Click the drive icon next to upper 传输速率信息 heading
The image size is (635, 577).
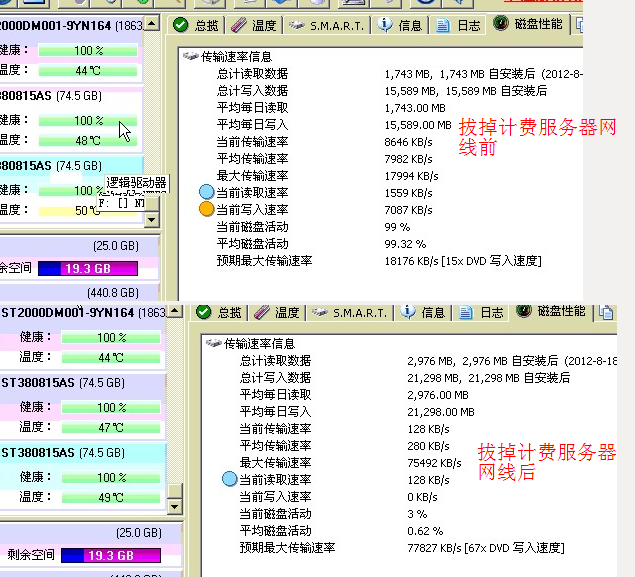click(x=191, y=56)
